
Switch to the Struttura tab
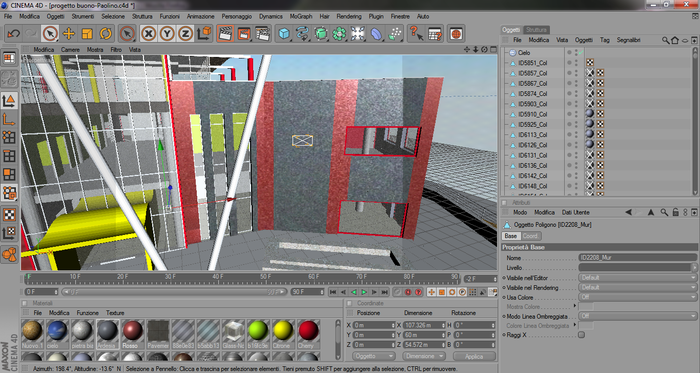tap(536, 30)
